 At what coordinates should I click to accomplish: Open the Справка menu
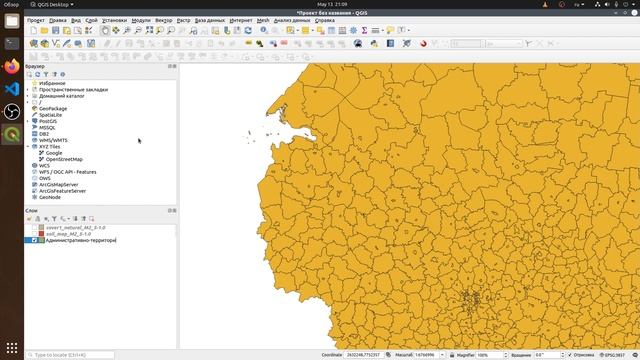325,20
